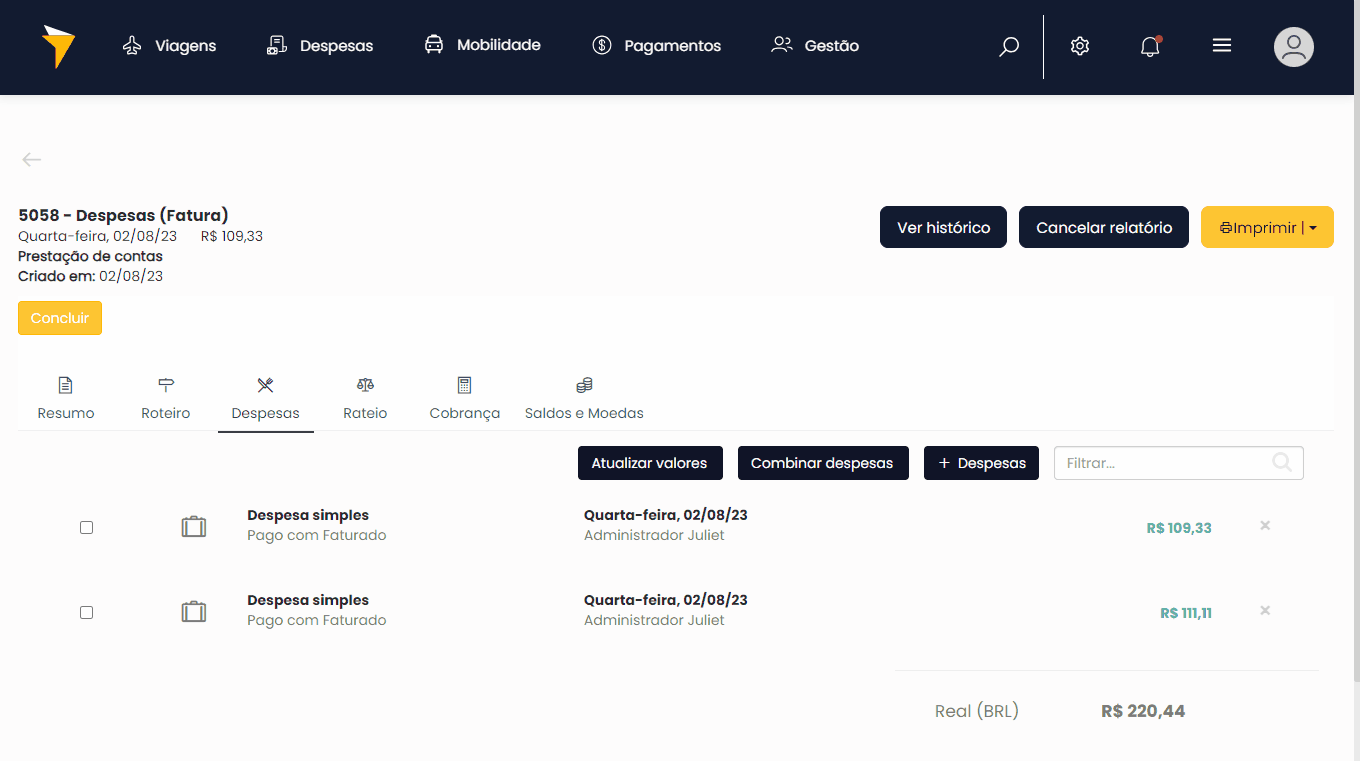Select checkbox for R$ 109,33 expense
Image resolution: width=1360 pixels, height=761 pixels.
[x=87, y=527]
